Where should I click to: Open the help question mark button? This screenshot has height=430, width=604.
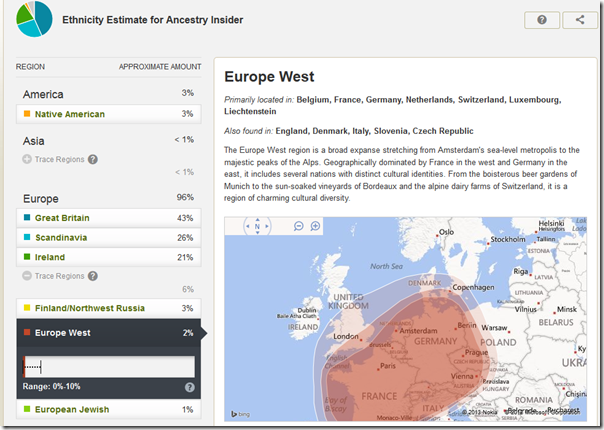[x=542, y=20]
